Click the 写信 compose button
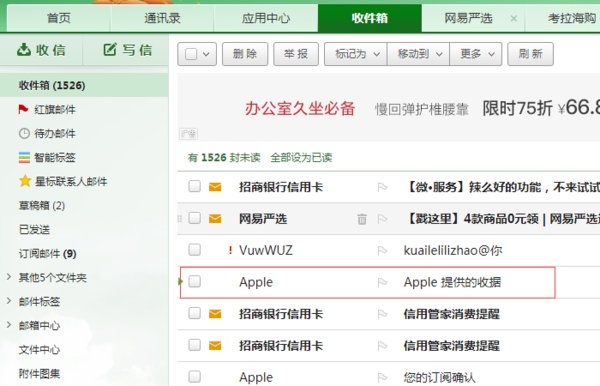Viewport: 600px width, 386px height. (128, 50)
